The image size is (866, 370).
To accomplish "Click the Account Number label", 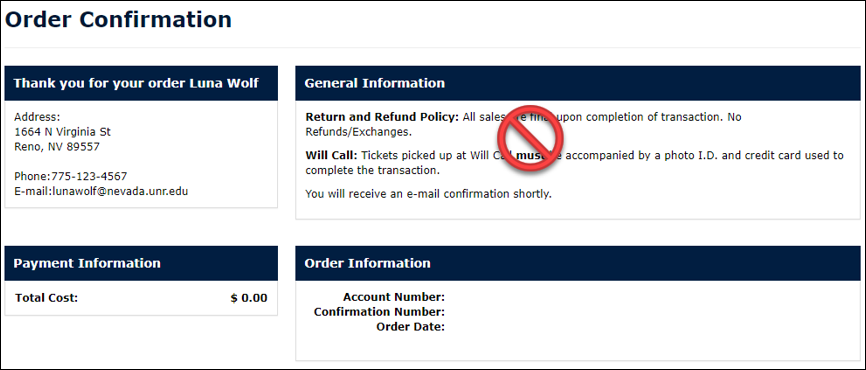I will pyautogui.click(x=394, y=298).
